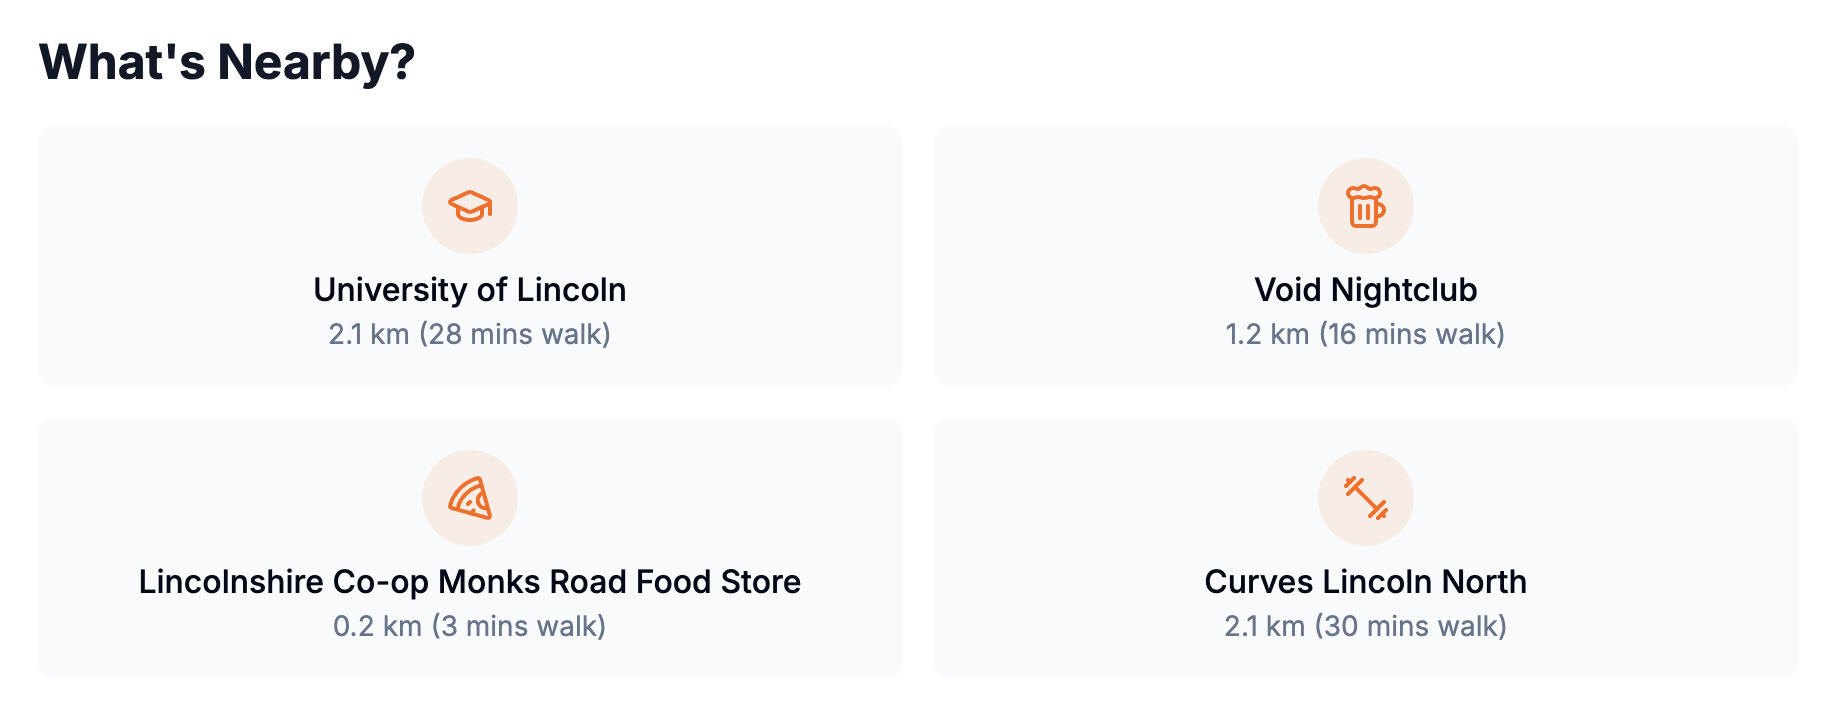Click the 2.1 km (28 mins walk) text
Screen dimensions: 1834x718
click(470, 334)
